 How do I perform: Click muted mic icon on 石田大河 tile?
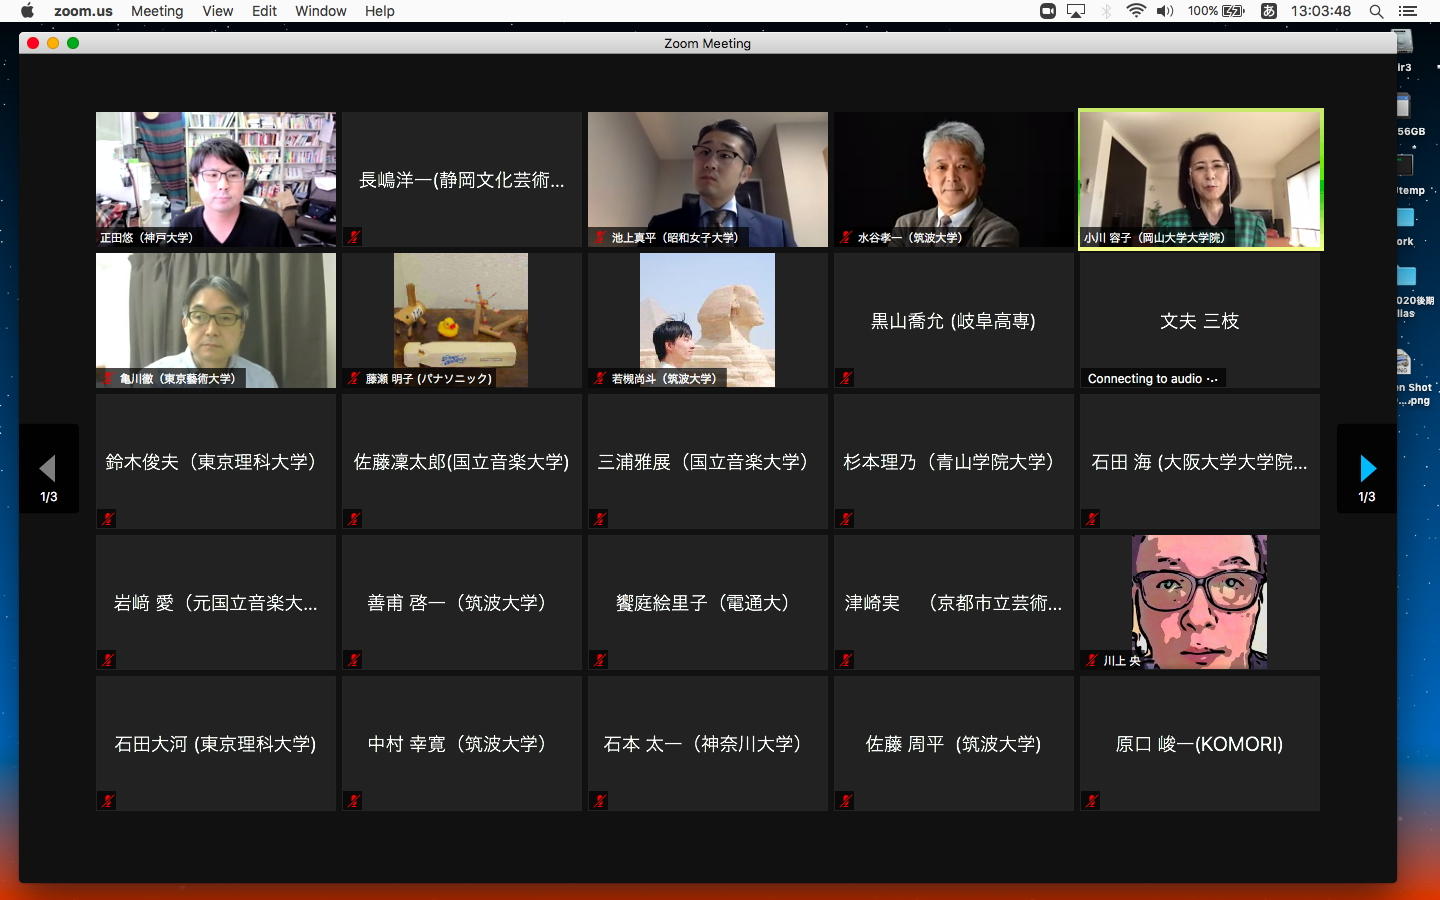[107, 801]
